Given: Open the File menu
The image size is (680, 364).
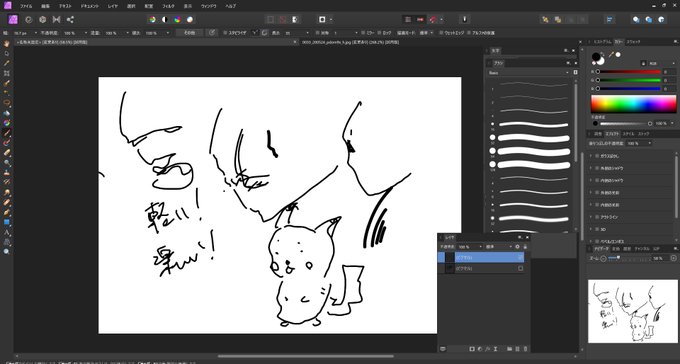Looking at the screenshot, I should tap(26, 6).
